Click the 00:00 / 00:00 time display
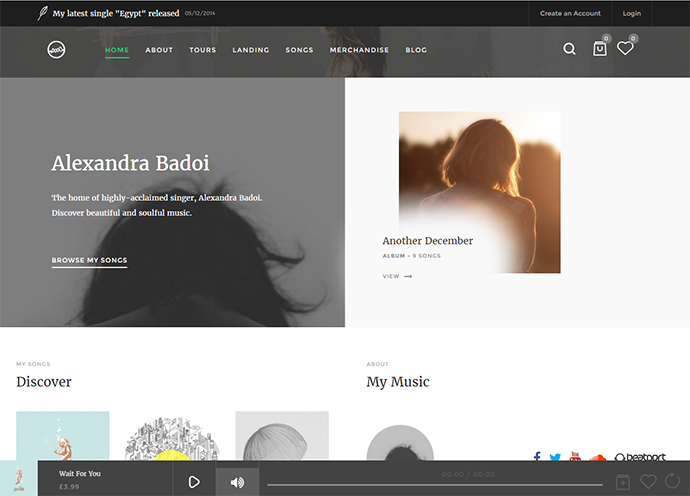 [468, 474]
